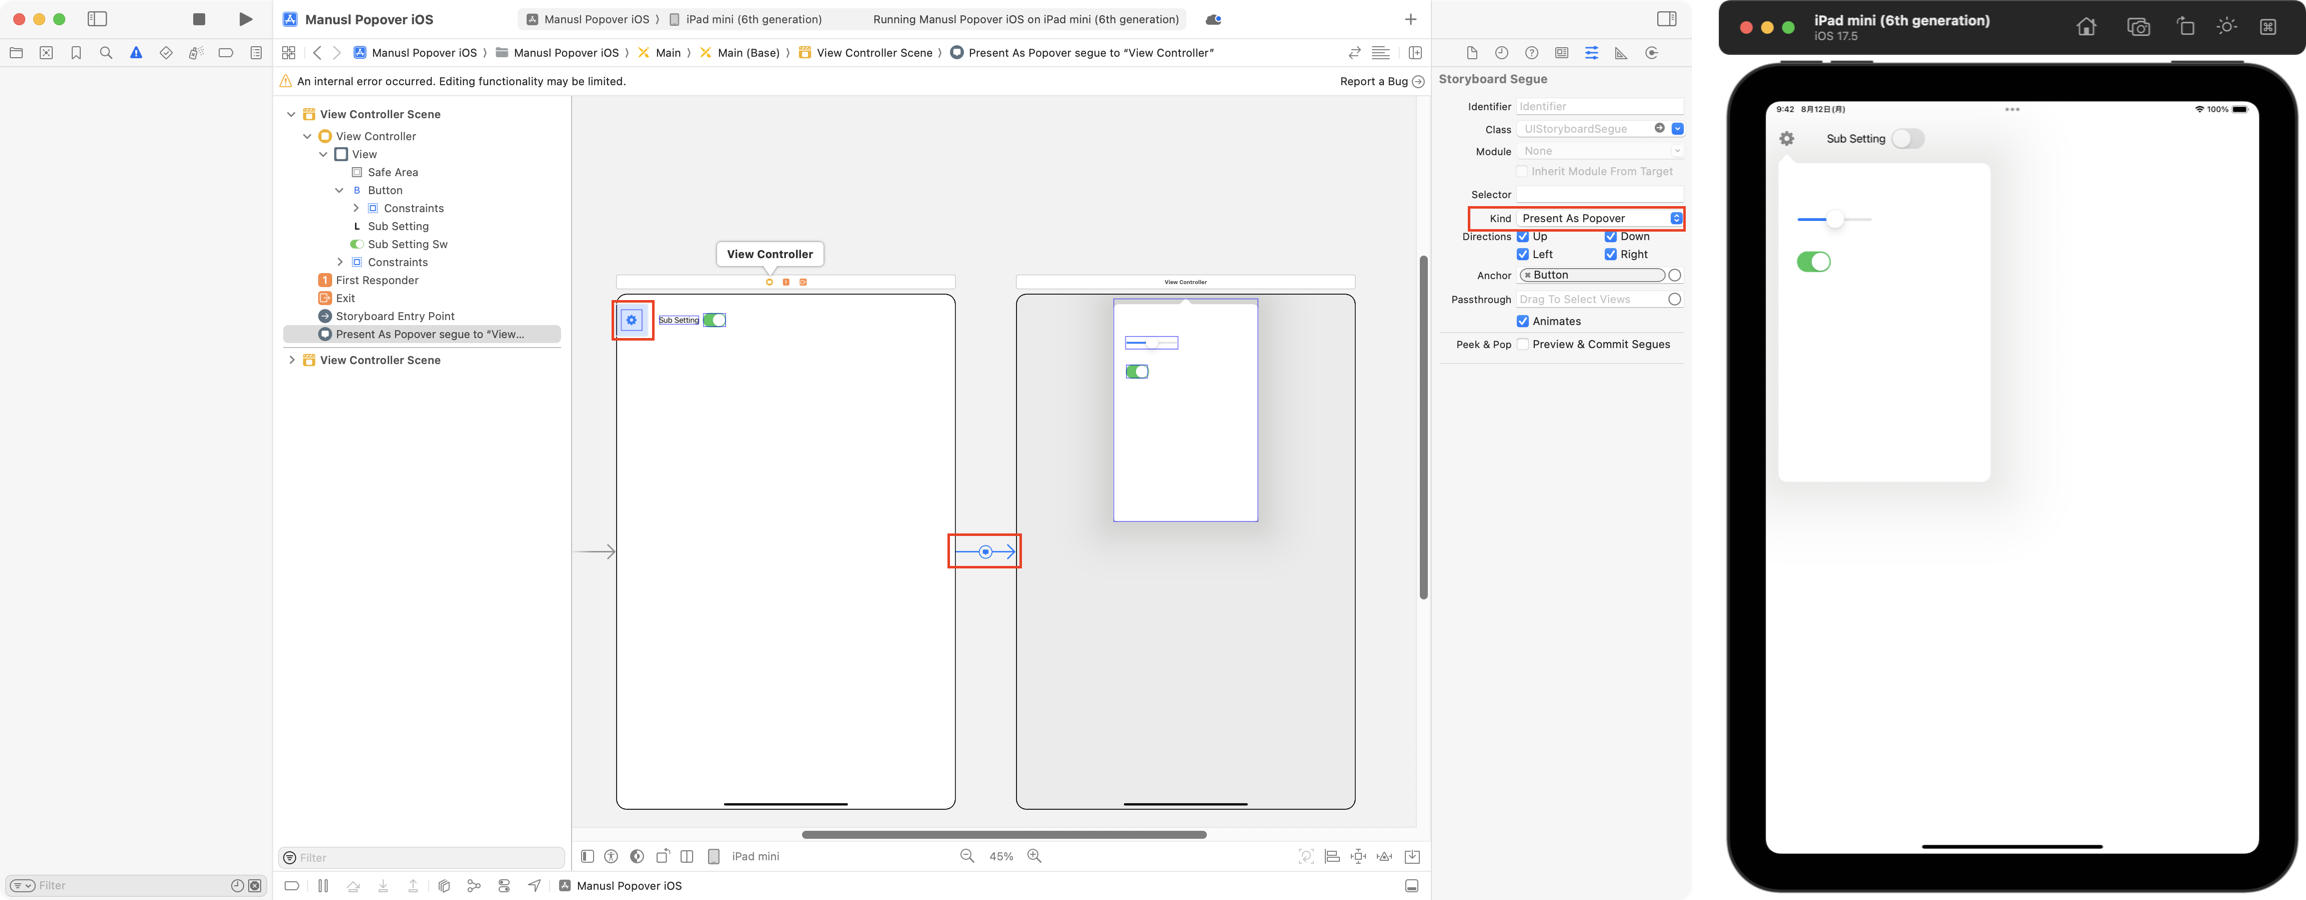The height and width of the screenshot is (900, 2306).
Task: Zoom in the storyboard canvas
Action: tap(1034, 856)
